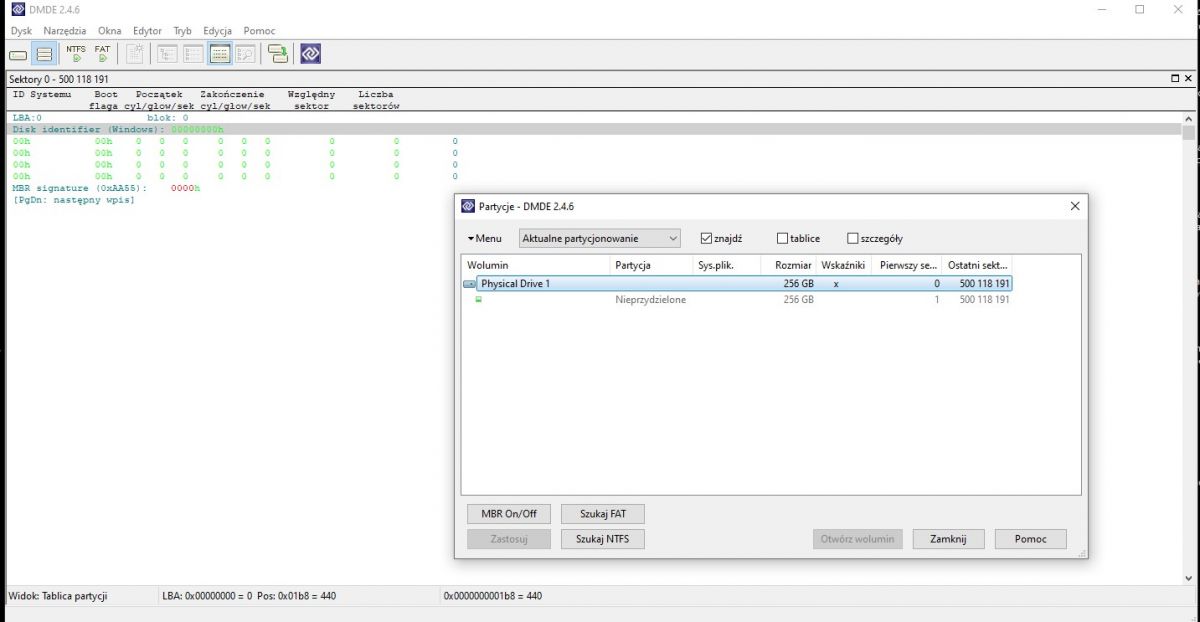Click the Zamknij button

tap(948, 539)
